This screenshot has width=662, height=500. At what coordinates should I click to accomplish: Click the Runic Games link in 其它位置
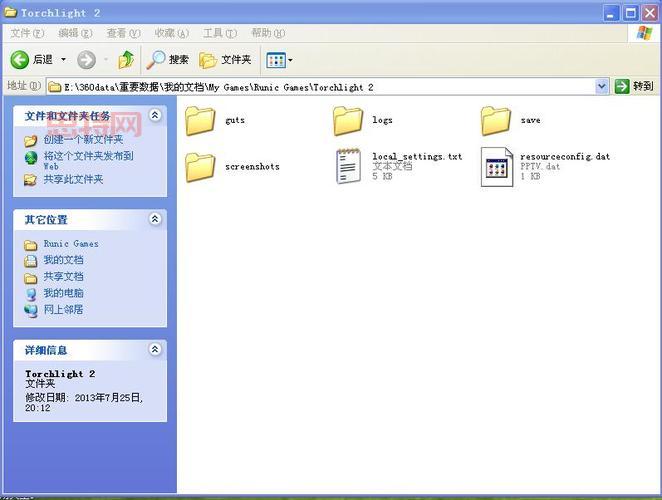(x=71, y=244)
